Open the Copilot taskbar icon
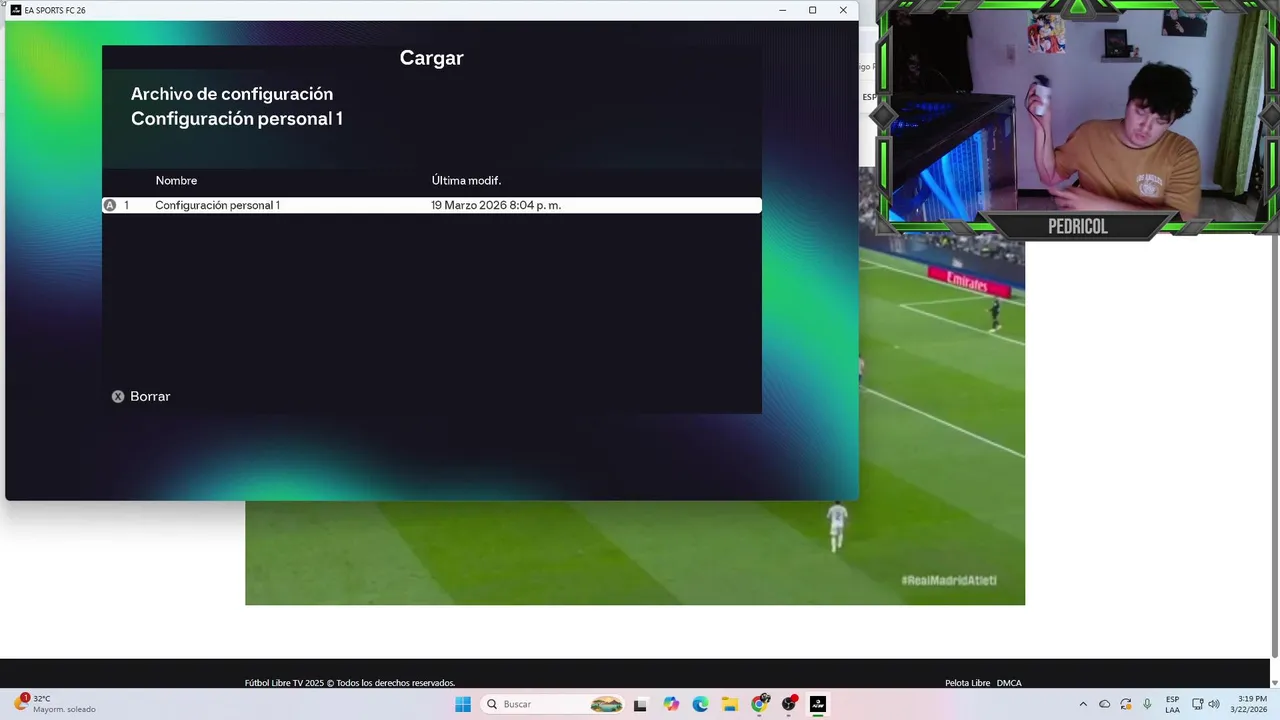Image resolution: width=1280 pixels, height=720 pixels. (x=671, y=704)
